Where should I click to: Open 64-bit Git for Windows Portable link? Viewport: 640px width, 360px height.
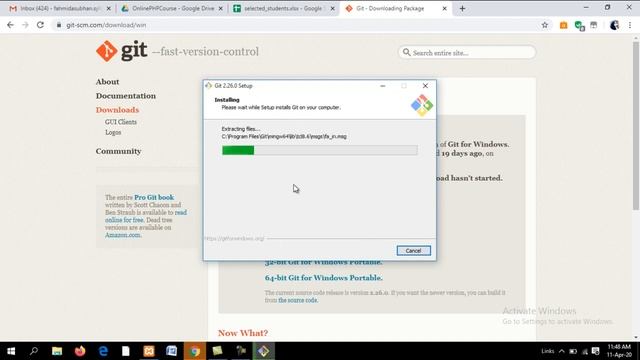coord(324,278)
